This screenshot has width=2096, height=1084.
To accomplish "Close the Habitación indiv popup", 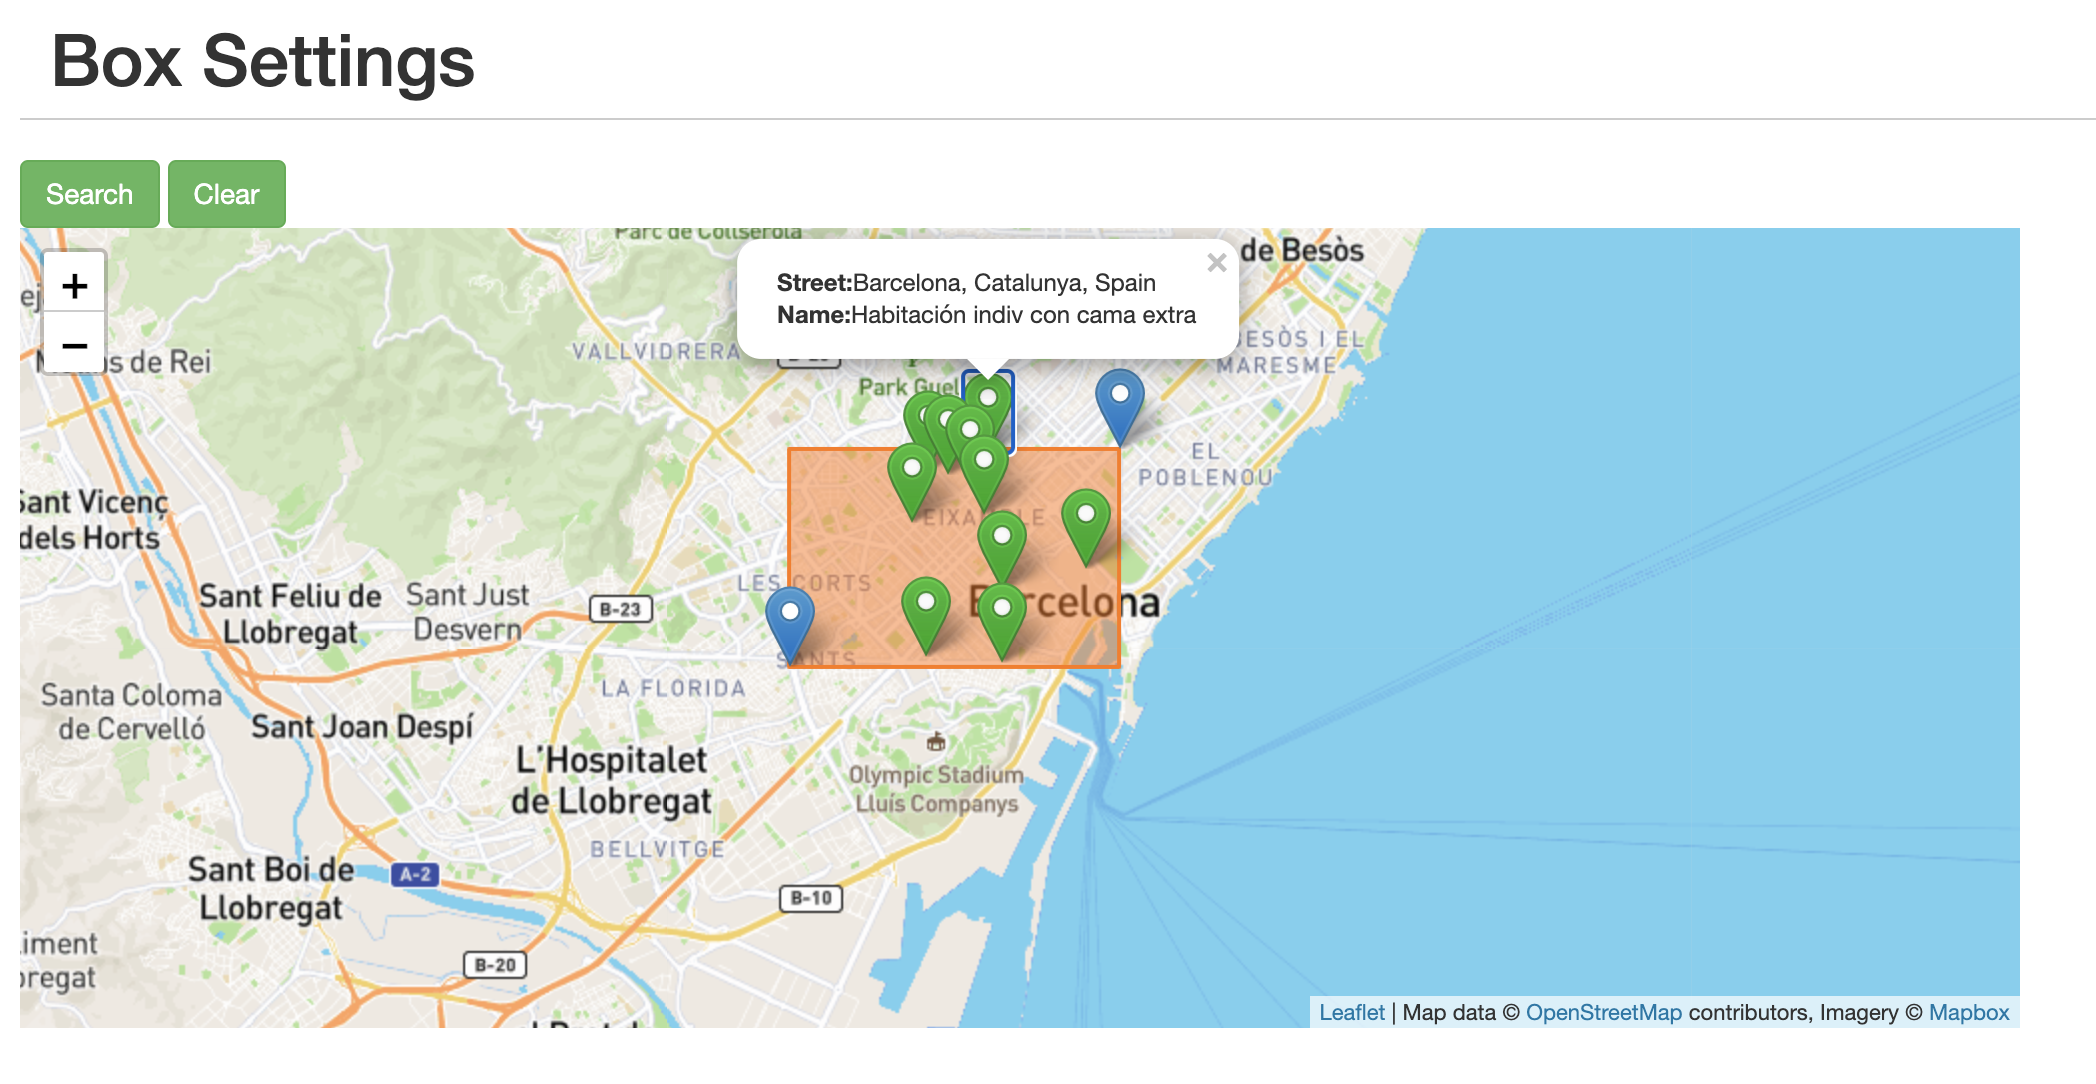I will click(1216, 263).
